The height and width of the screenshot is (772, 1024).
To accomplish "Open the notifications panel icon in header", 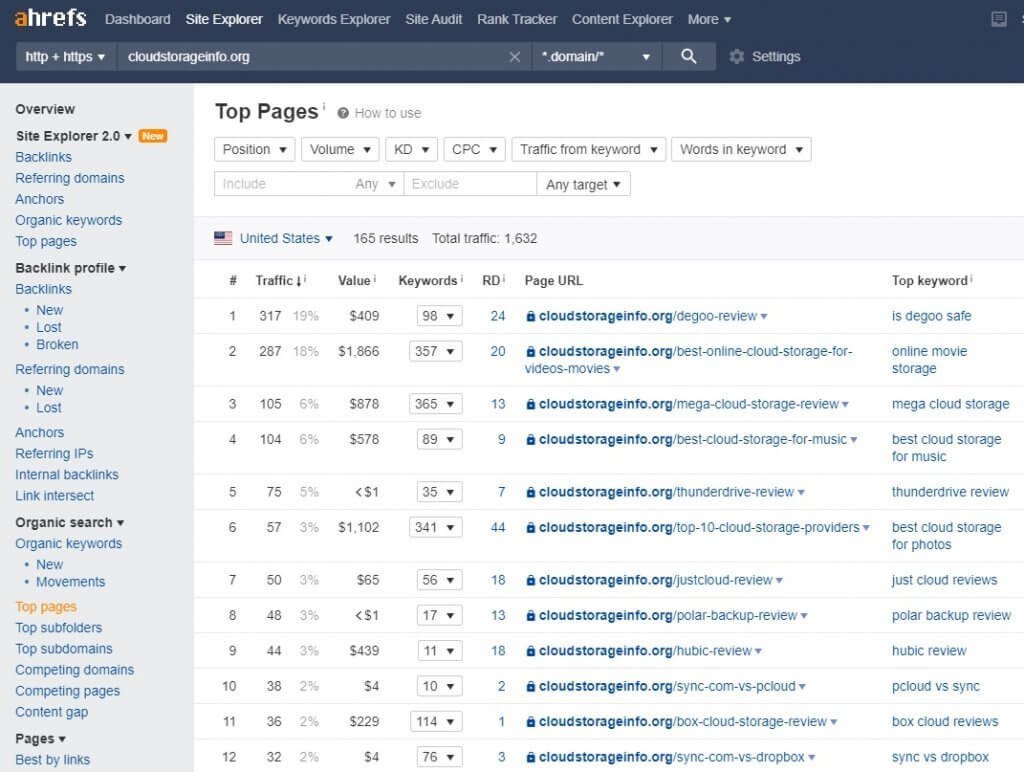I will click(999, 19).
